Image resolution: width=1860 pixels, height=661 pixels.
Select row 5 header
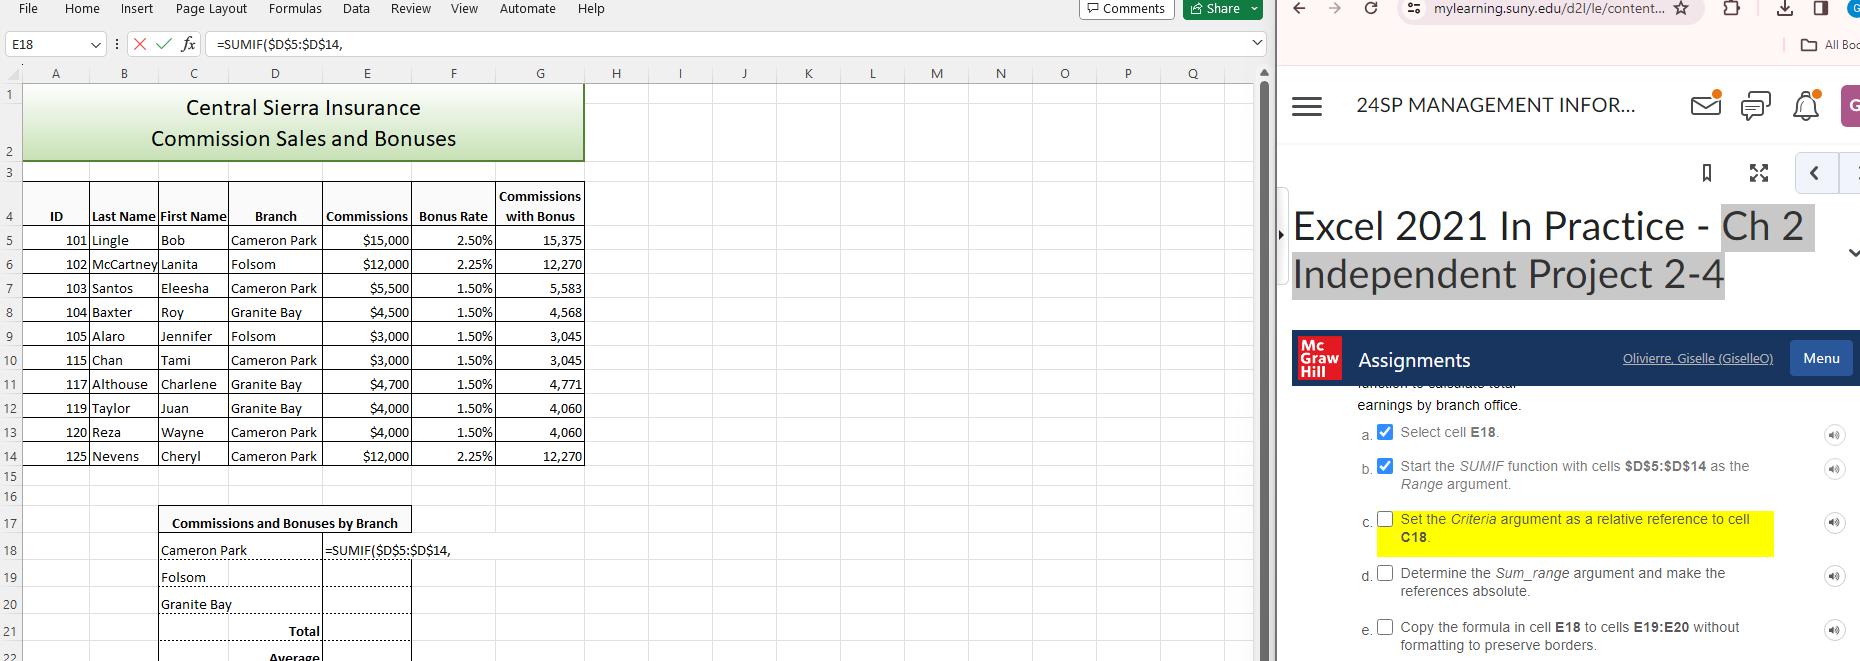pos(10,240)
